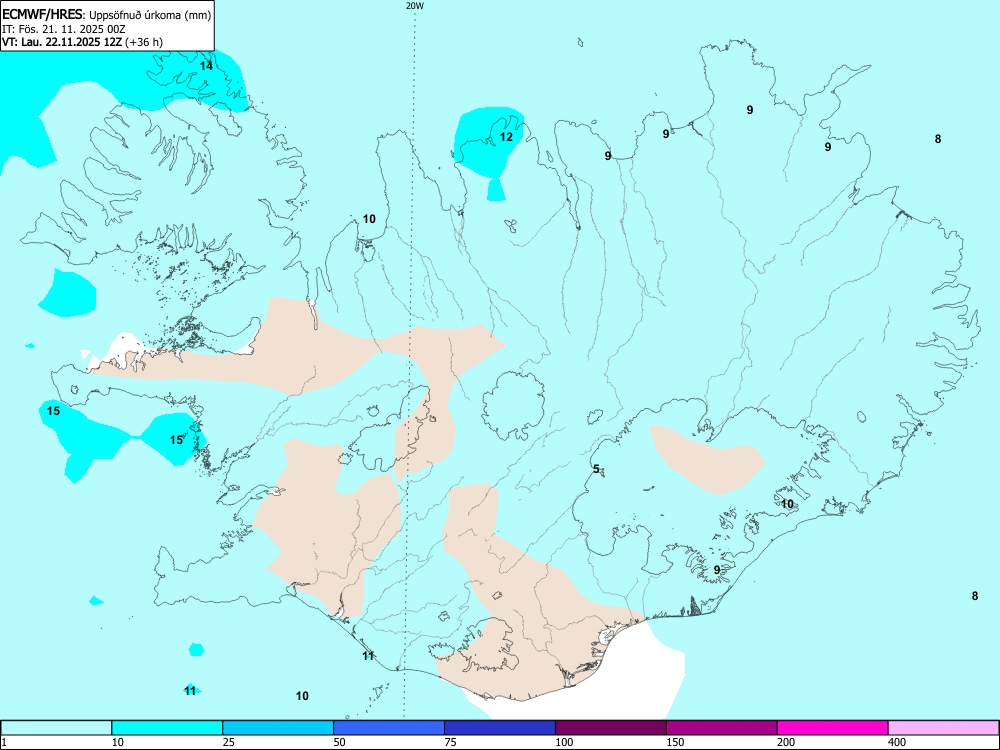Click the legend tick label '100'
This screenshot has width=1000, height=750.
tap(564, 742)
